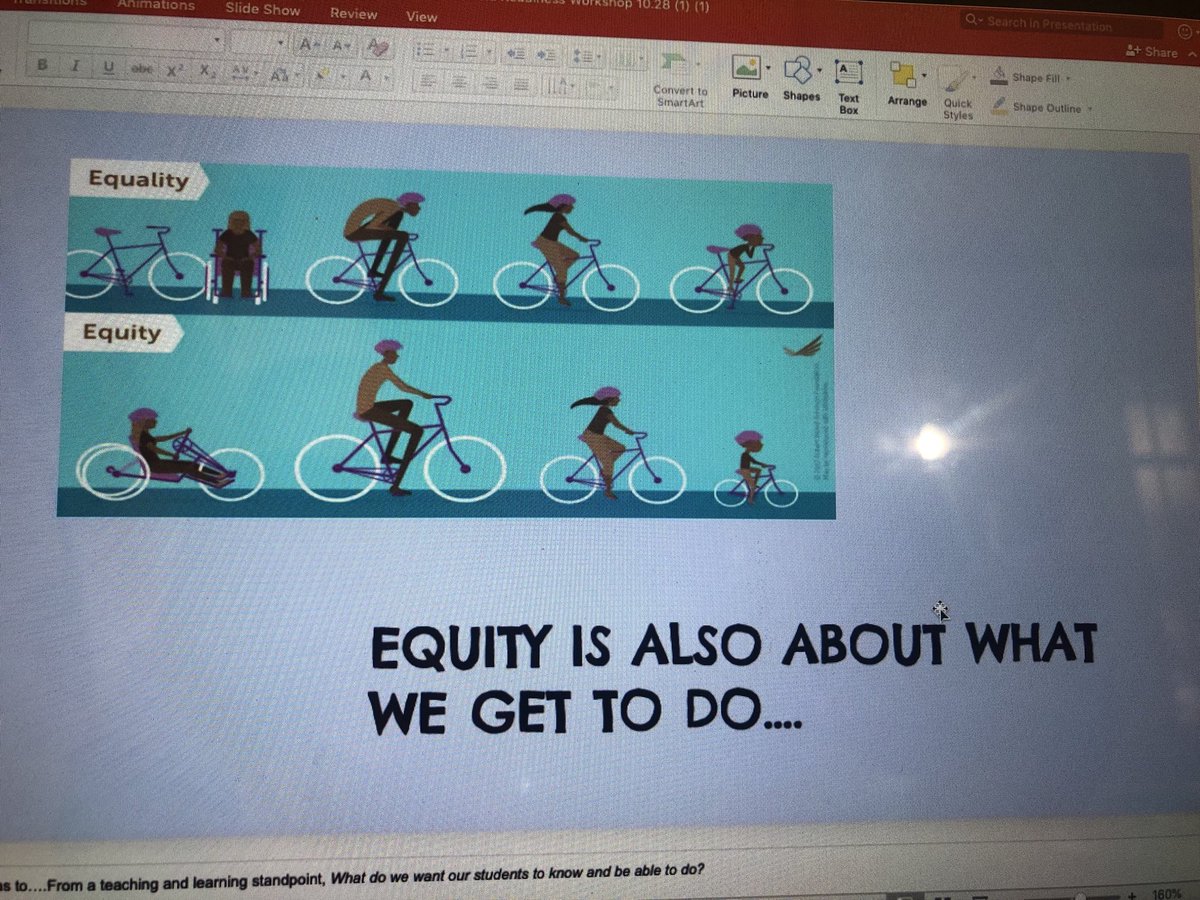The image size is (1200, 900).
Task: Open the character spacing menu
Action: pyautogui.click(x=243, y=73)
